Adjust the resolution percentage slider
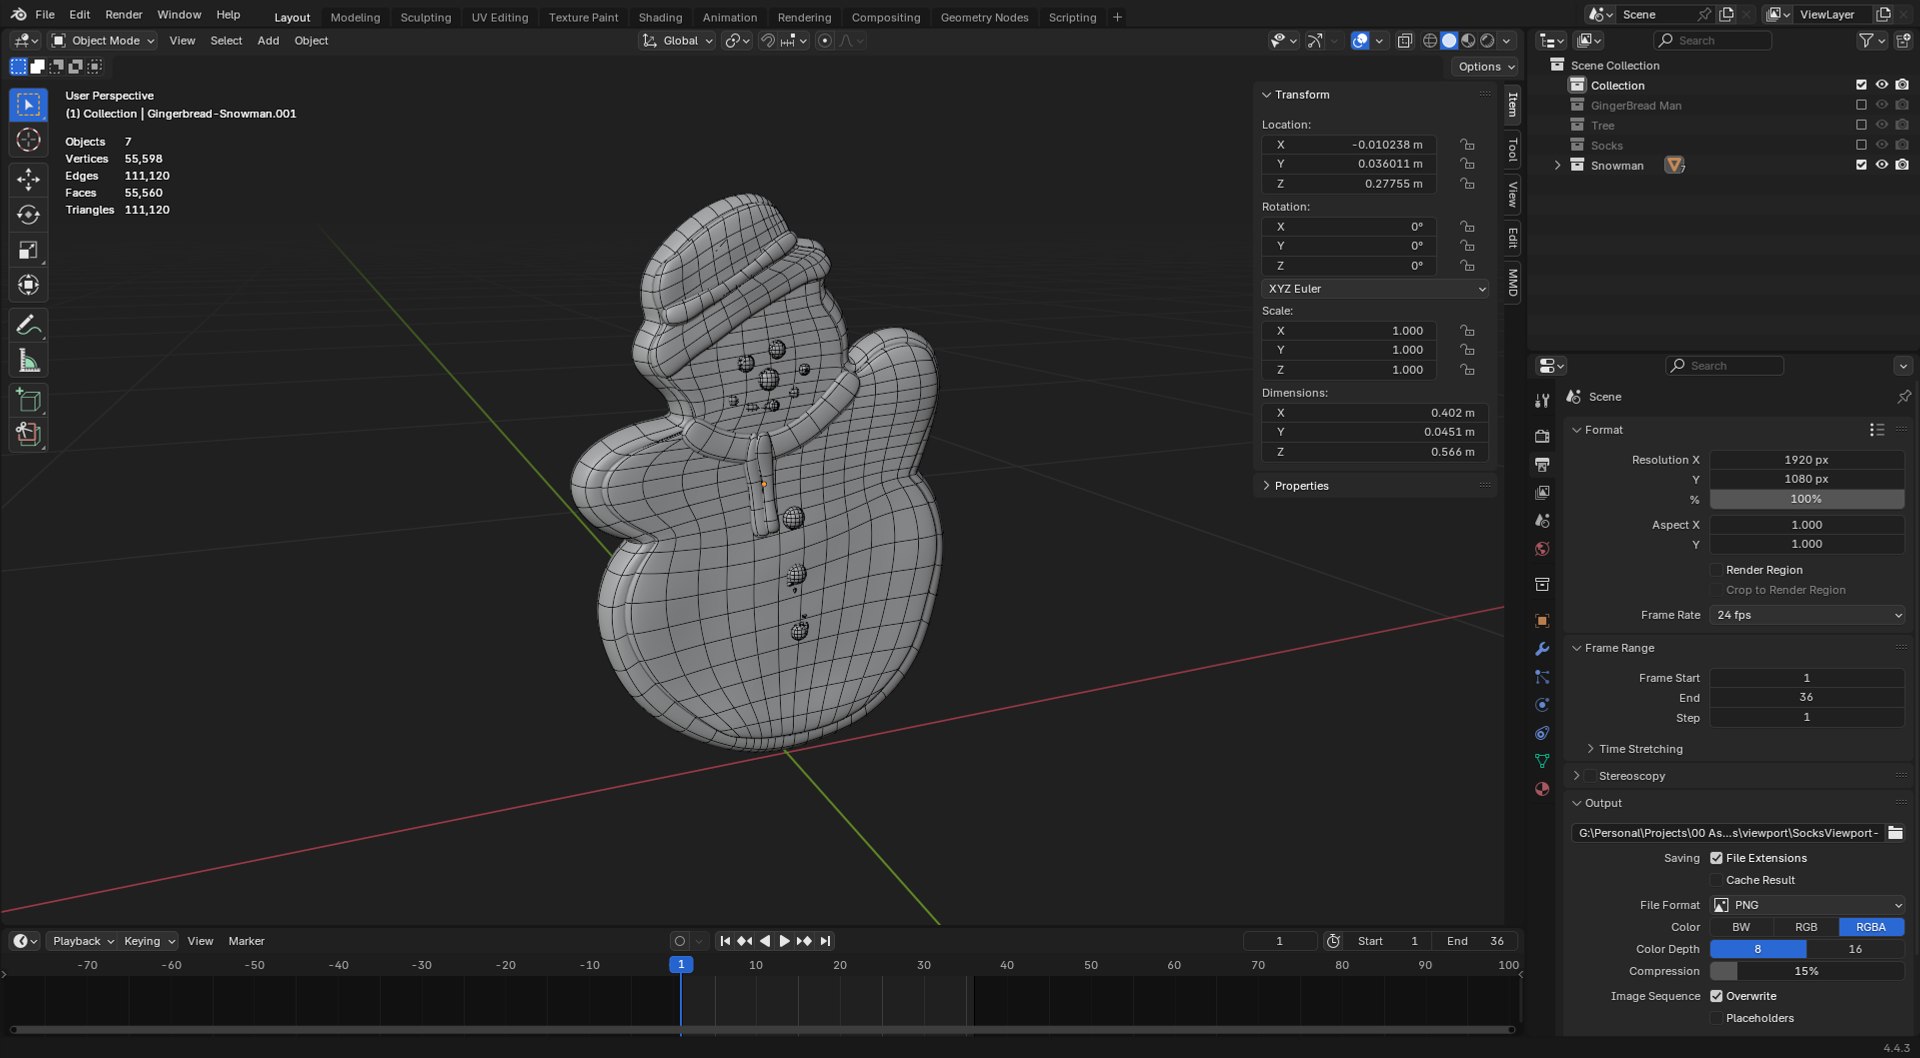Viewport: 1920px width, 1058px height. point(1807,499)
